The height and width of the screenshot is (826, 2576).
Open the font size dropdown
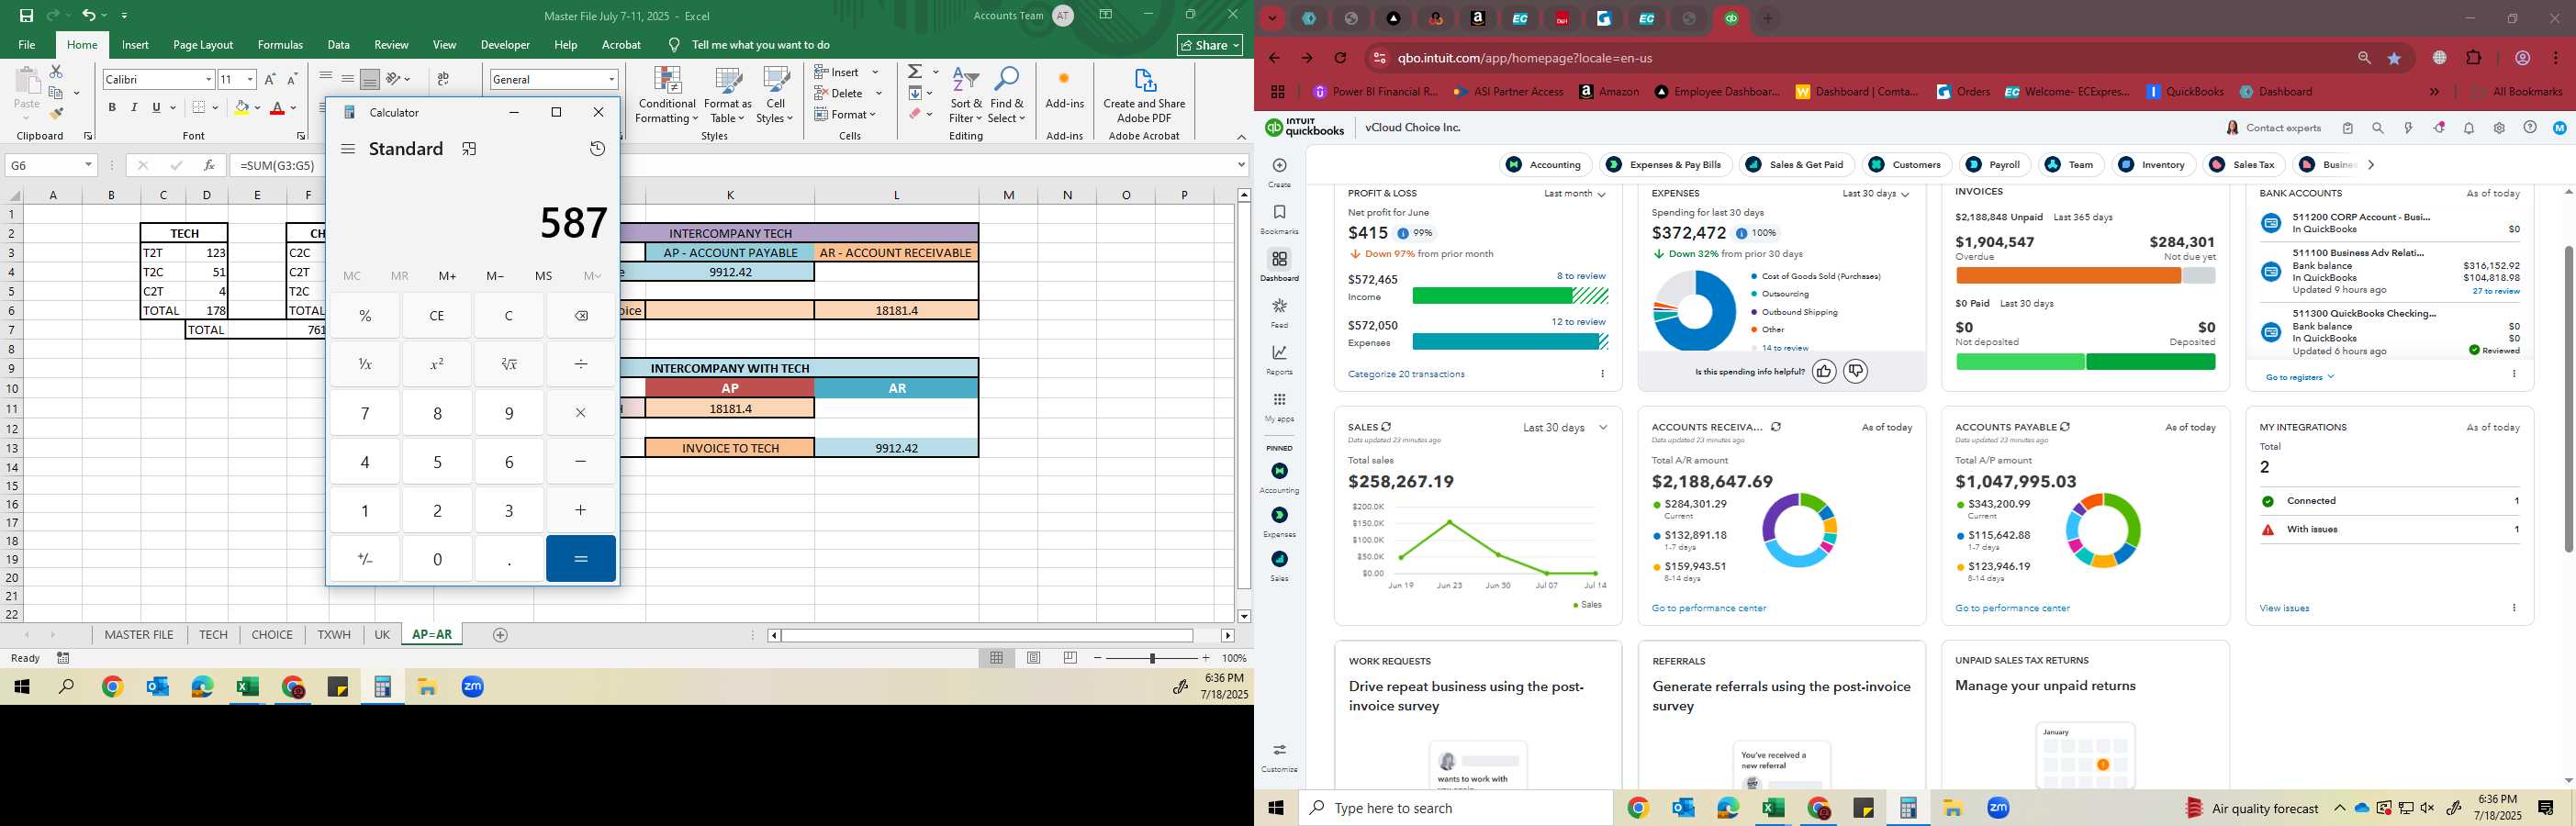[x=250, y=79]
